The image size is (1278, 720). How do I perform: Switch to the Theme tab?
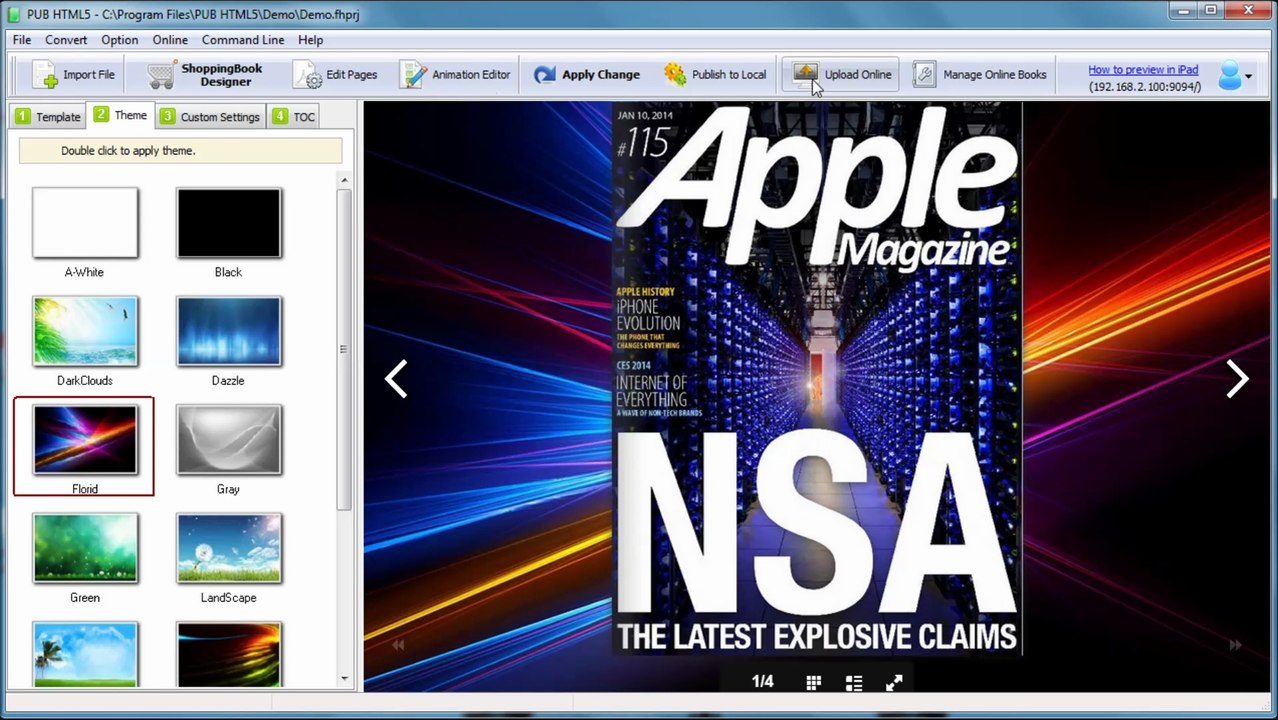(120, 115)
